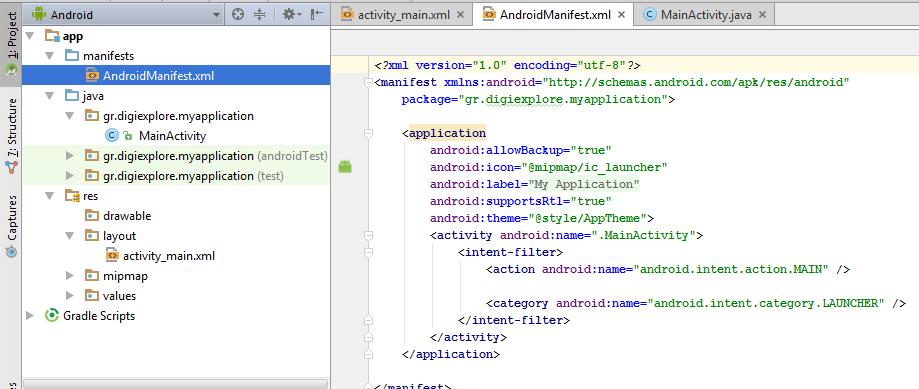Expand the Gradle Scripts node arrow
Image resolution: width=919 pixels, height=389 pixels.
pos(30,316)
